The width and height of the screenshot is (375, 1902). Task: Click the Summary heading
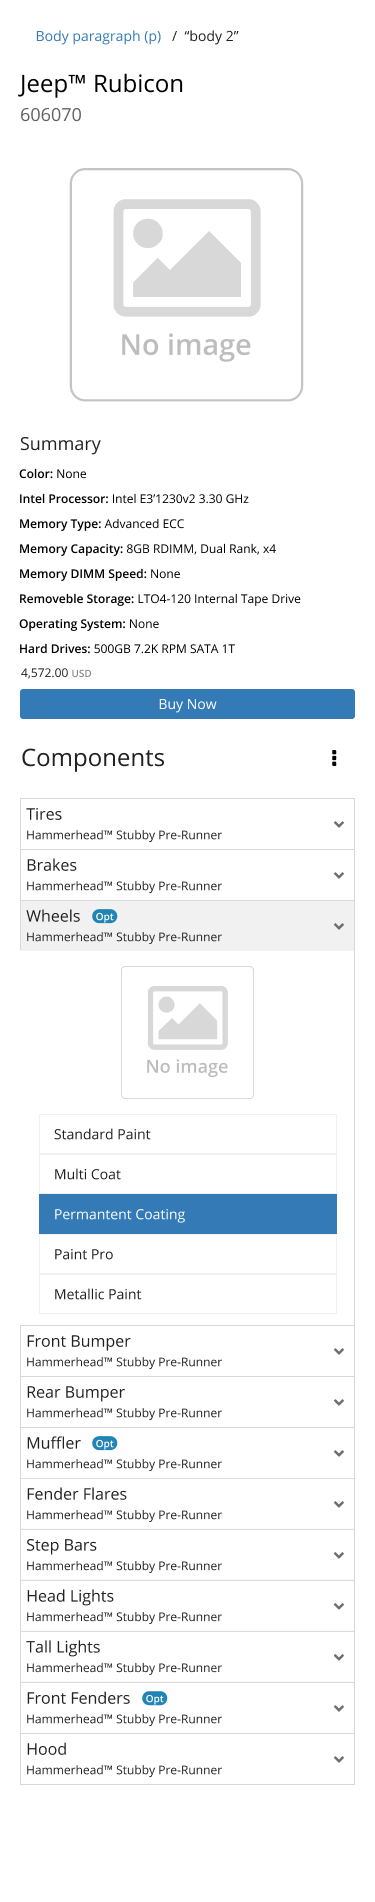tap(60, 444)
